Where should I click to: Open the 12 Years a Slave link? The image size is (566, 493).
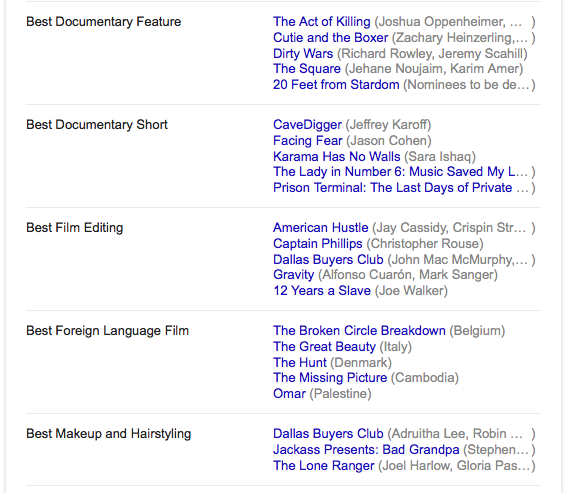pyautogui.click(x=322, y=291)
